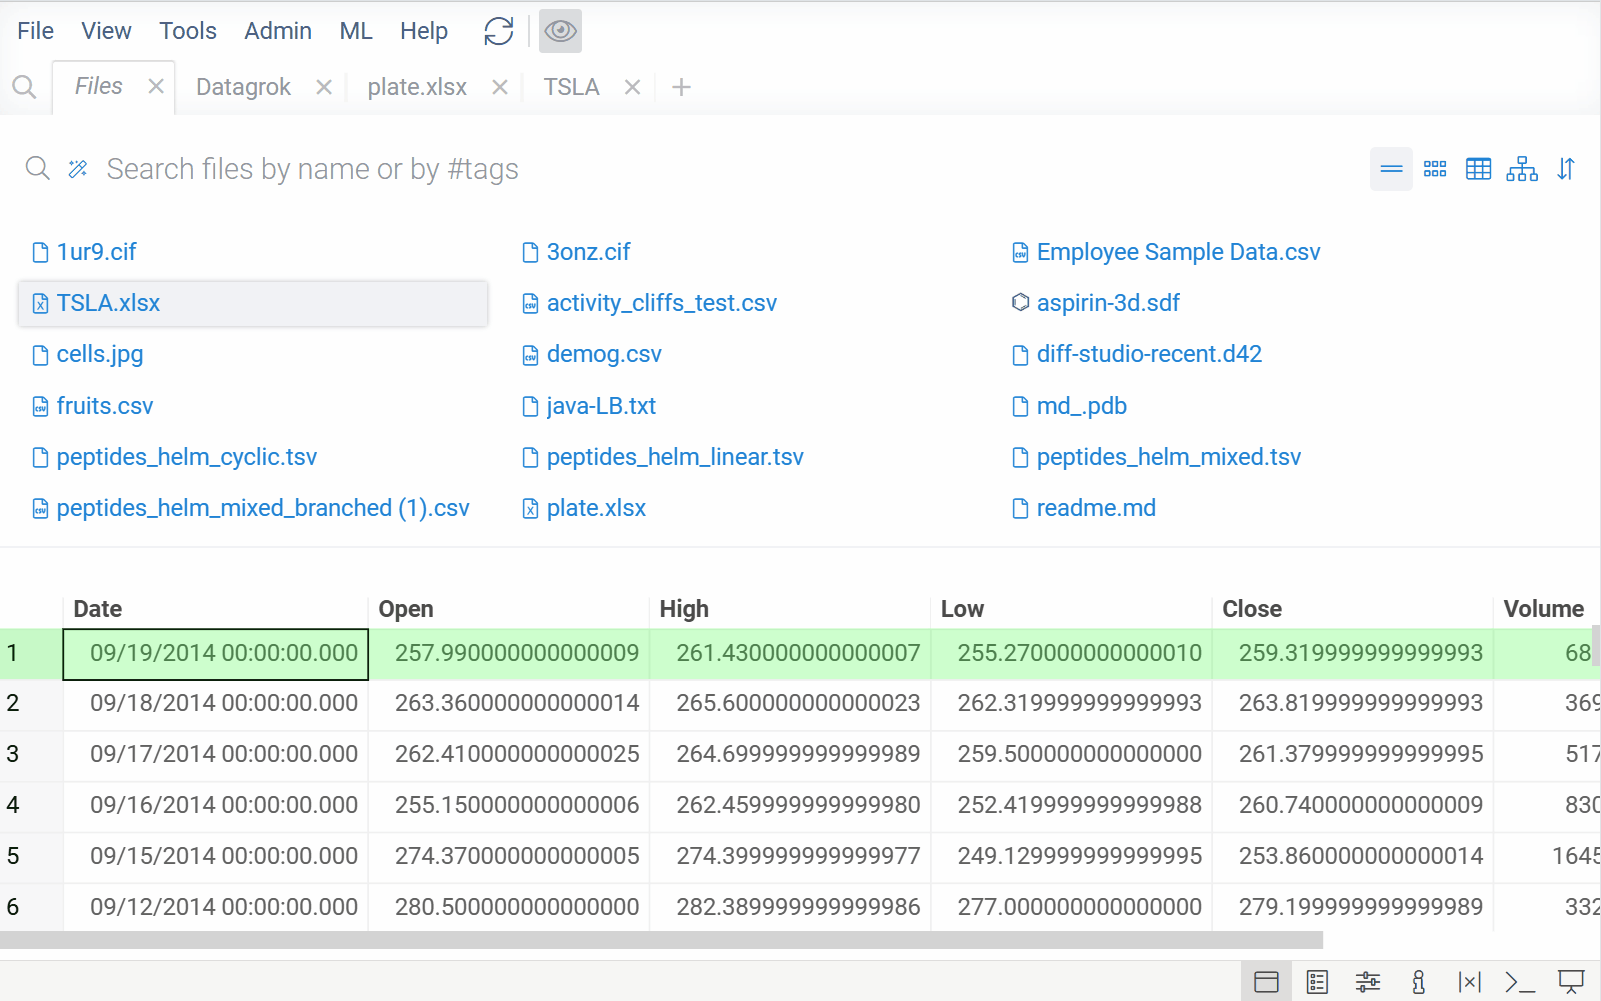1601x1001 pixels.
Task: Click the horizontal scrollbar below the table
Action: (660, 941)
